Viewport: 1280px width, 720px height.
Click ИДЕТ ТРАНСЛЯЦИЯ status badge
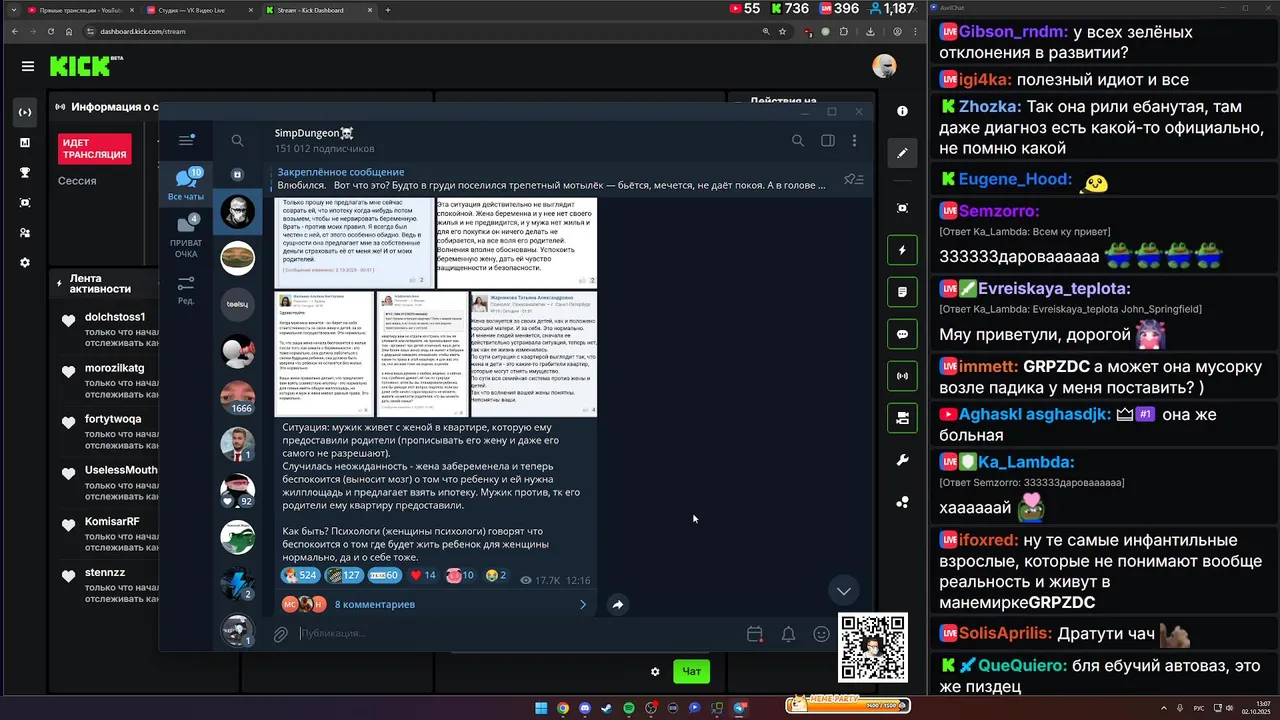coord(95,149)
